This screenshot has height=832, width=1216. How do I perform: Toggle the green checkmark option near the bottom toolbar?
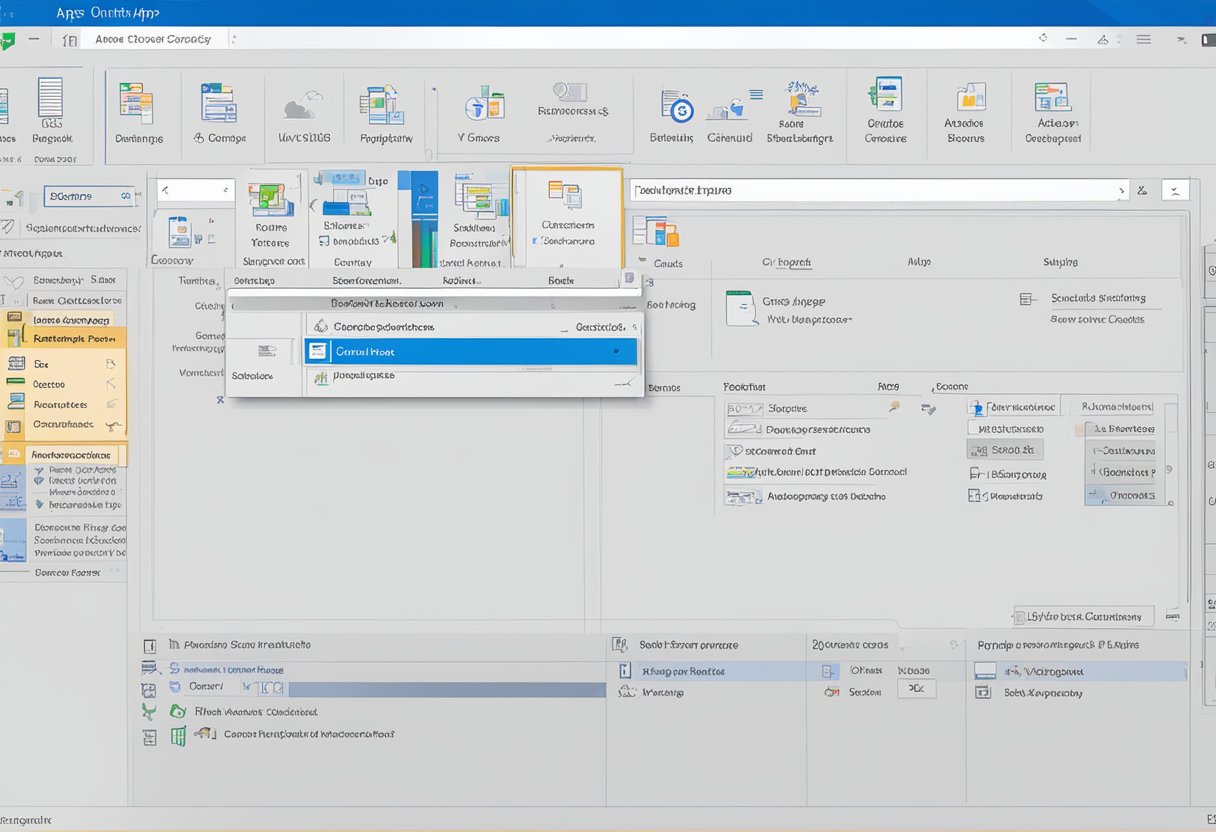pos(146,710)
